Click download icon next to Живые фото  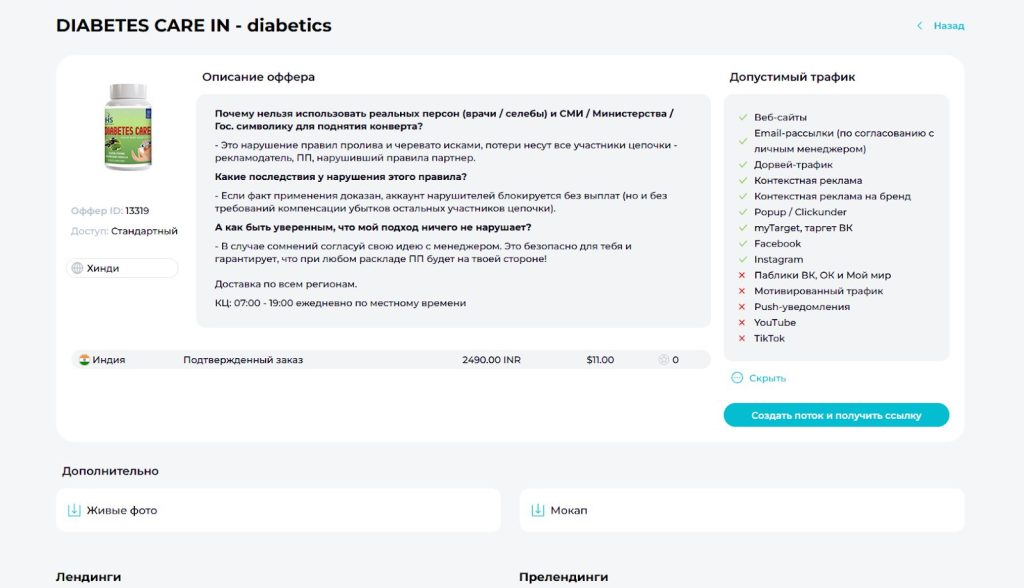tap(73, 510)
